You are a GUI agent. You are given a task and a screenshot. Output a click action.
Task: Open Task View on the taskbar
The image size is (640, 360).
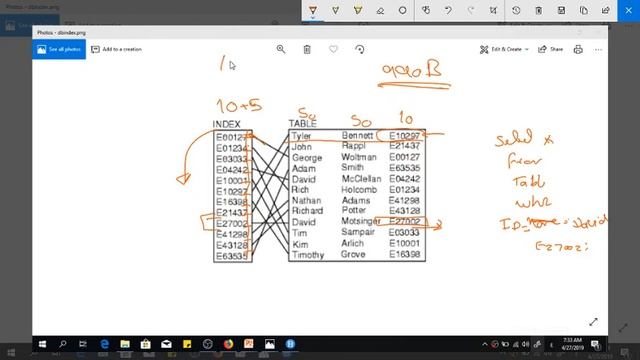pyautogui.click(x=83, y=344)
